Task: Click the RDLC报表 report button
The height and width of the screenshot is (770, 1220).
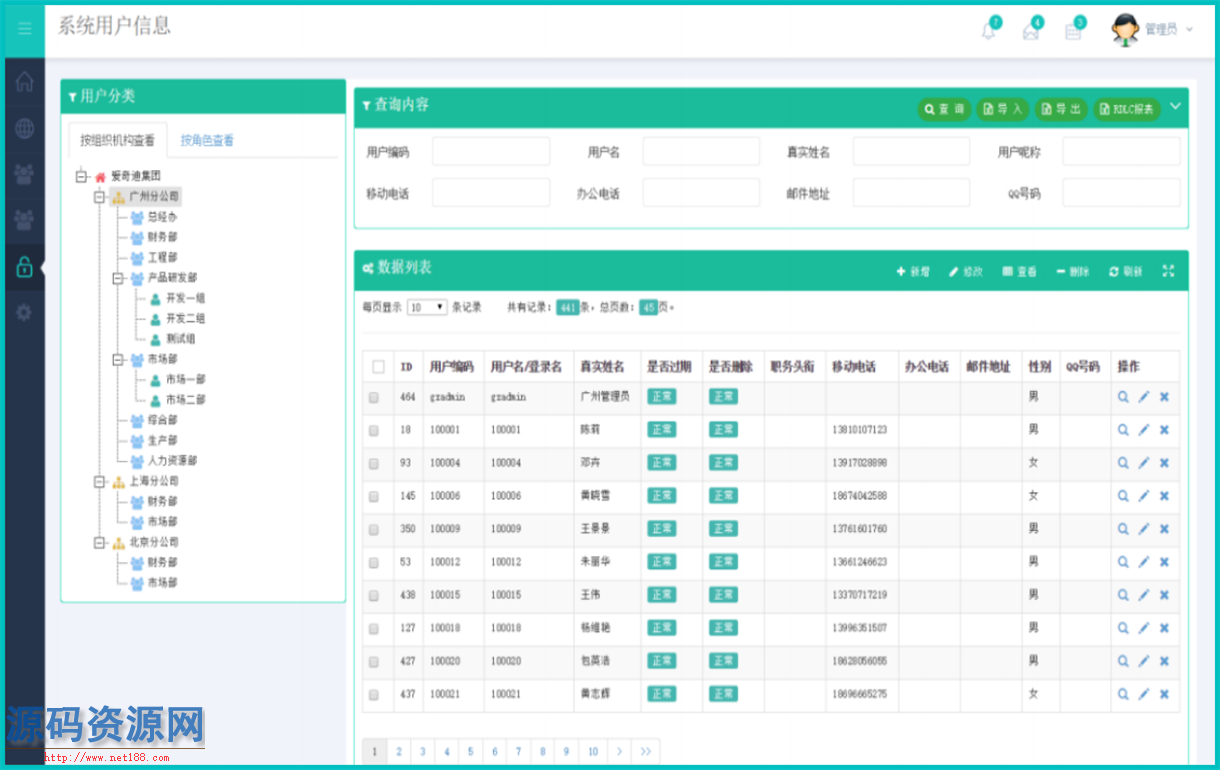Action: [1127, 109]
